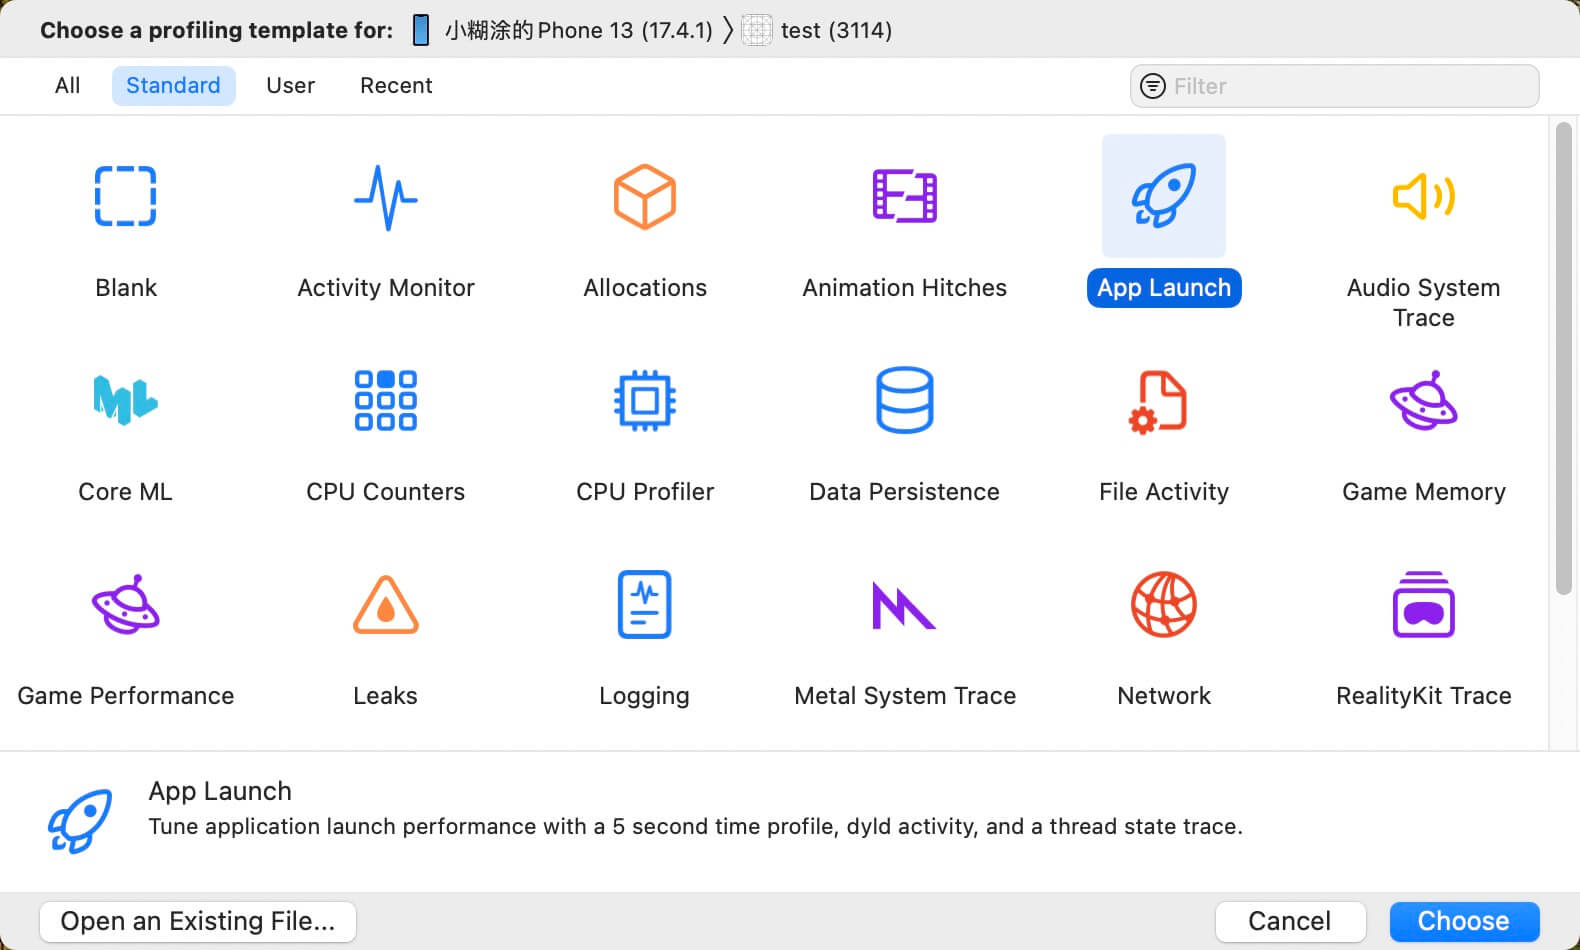Click the File Activity label
The height and width of the screenshot is (950, 1580).
coord(1164,492)
